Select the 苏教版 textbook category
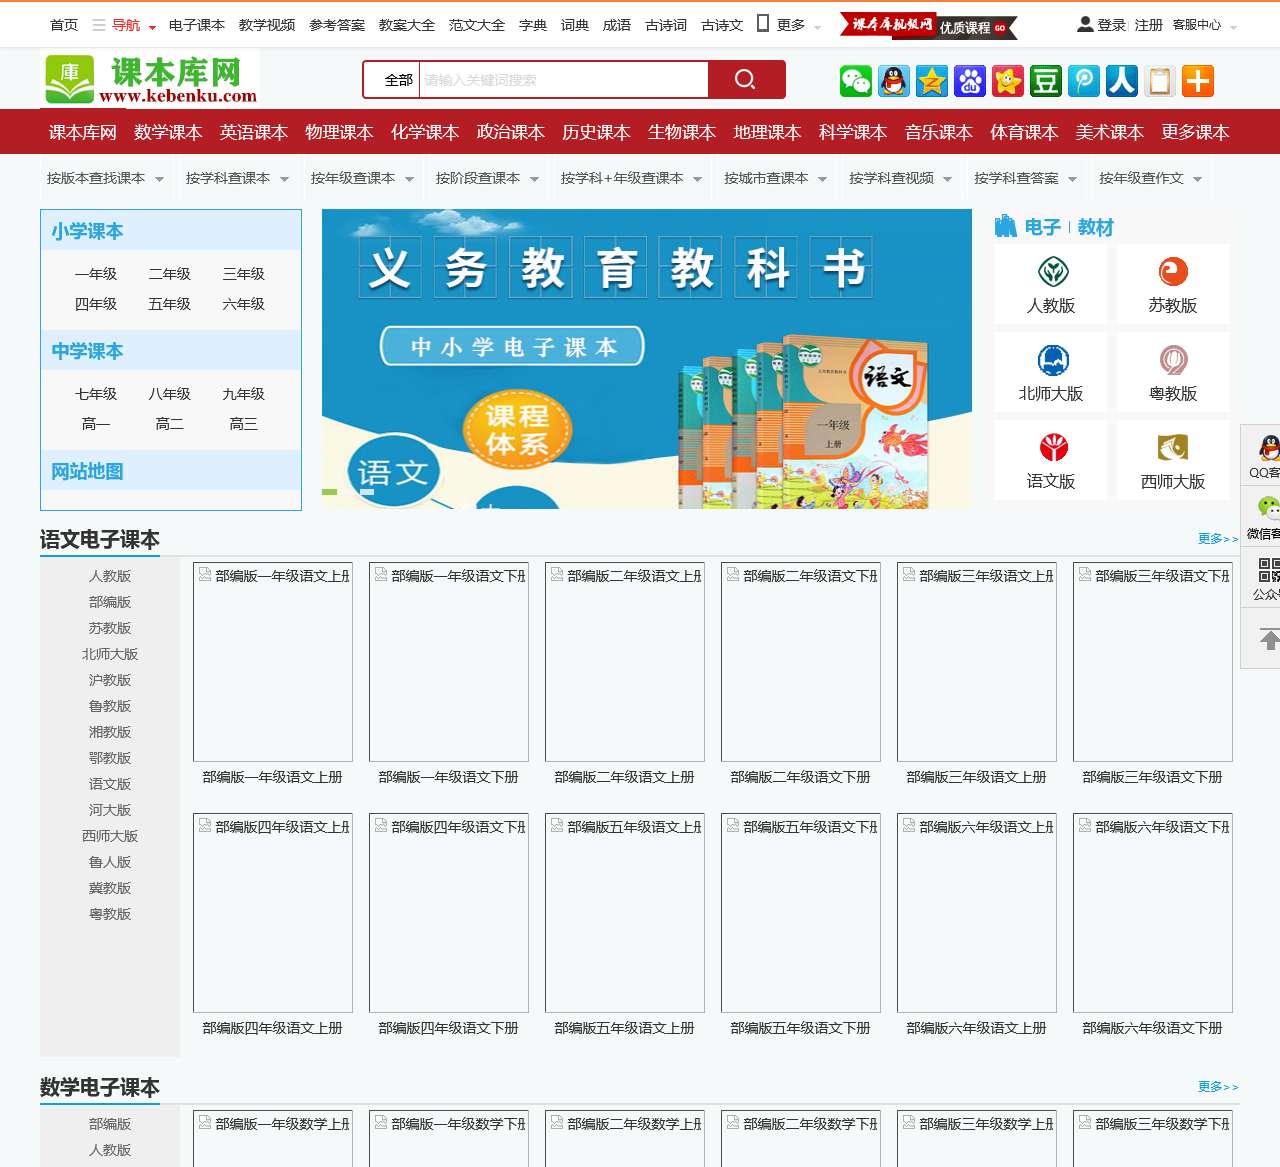1280x1167 pixels. (1173, 283)
